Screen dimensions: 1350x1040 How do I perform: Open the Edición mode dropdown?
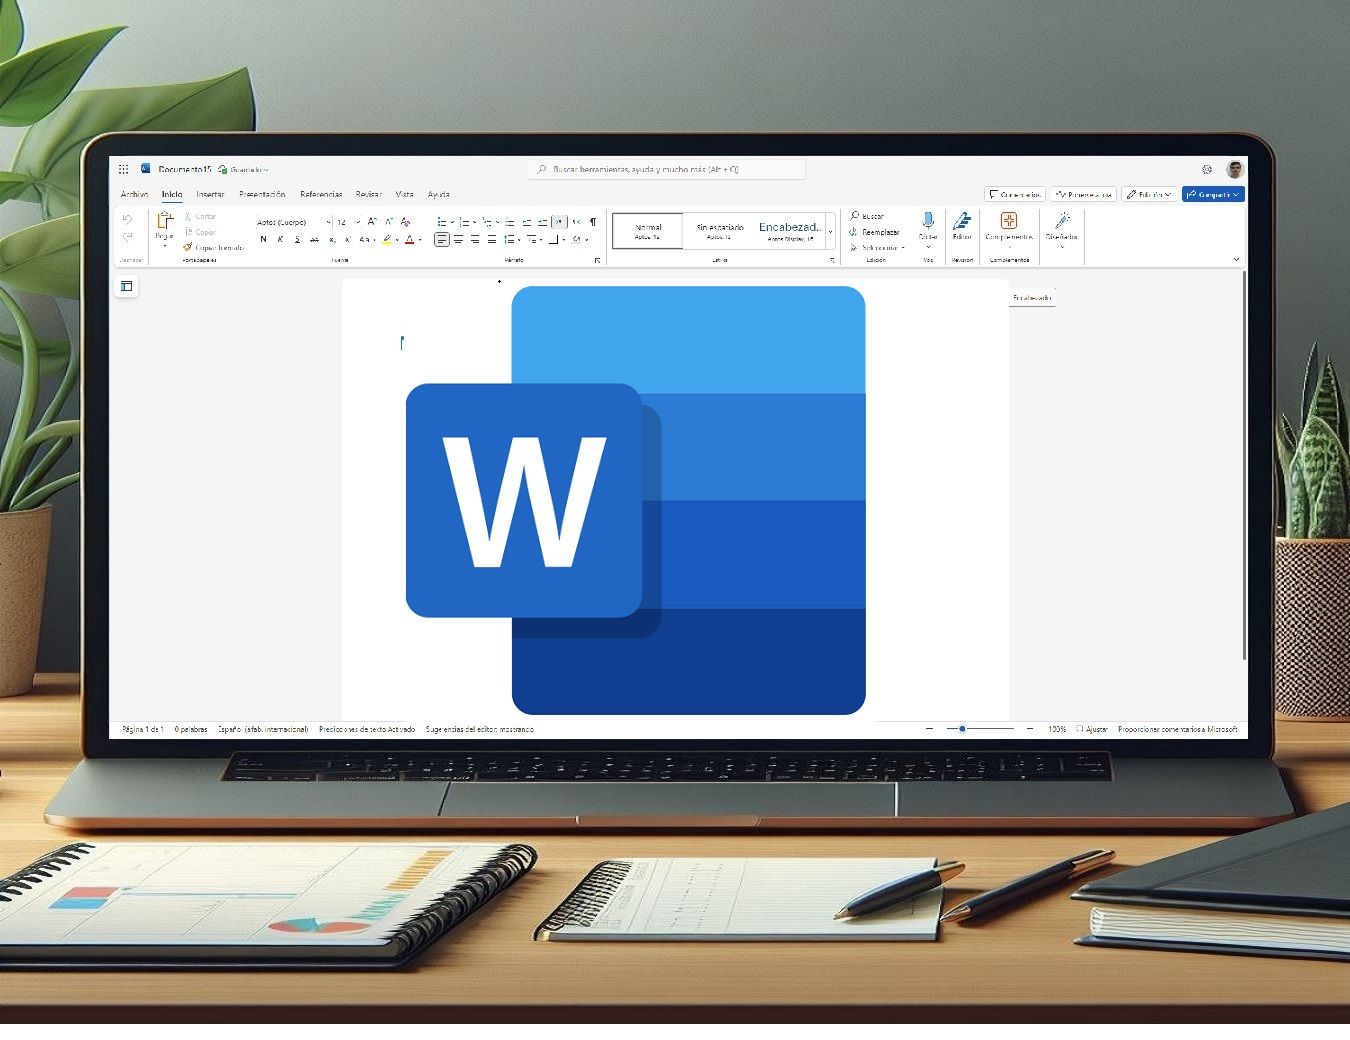[x=1148, y=194]
